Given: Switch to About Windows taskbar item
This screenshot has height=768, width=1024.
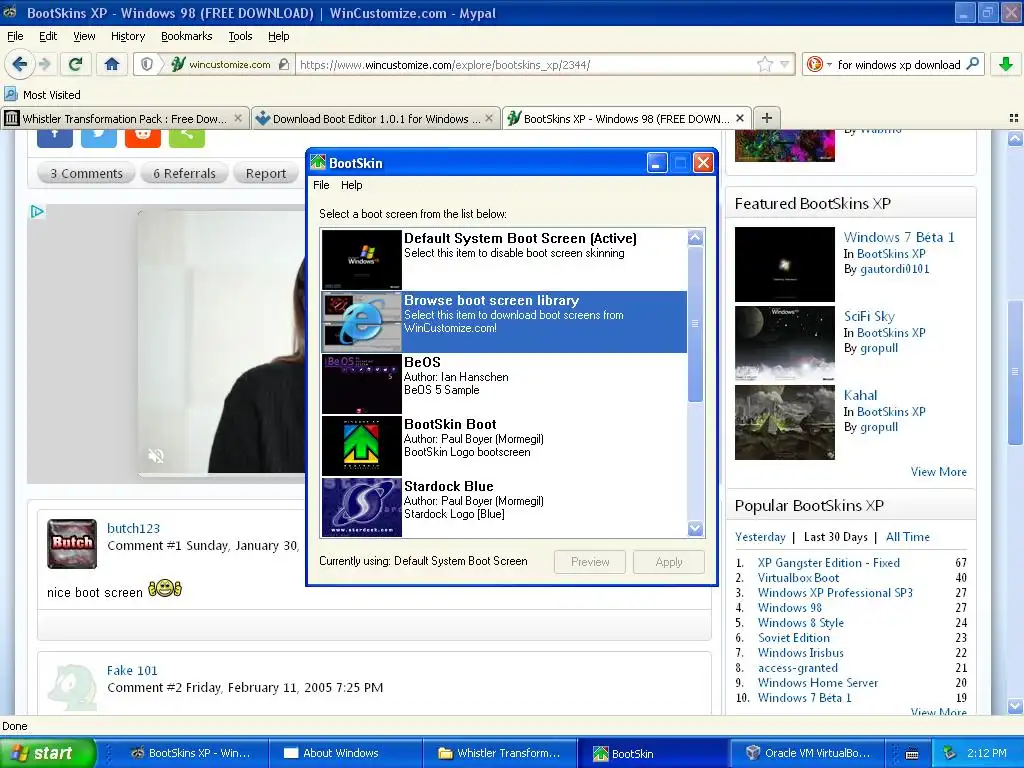Looking at the screenshot, I should pos(344,753).
